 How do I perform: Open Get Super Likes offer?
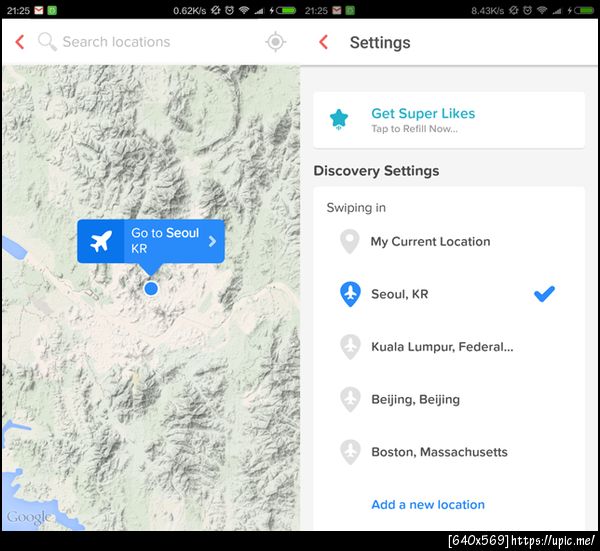click(x=449, y=120)
